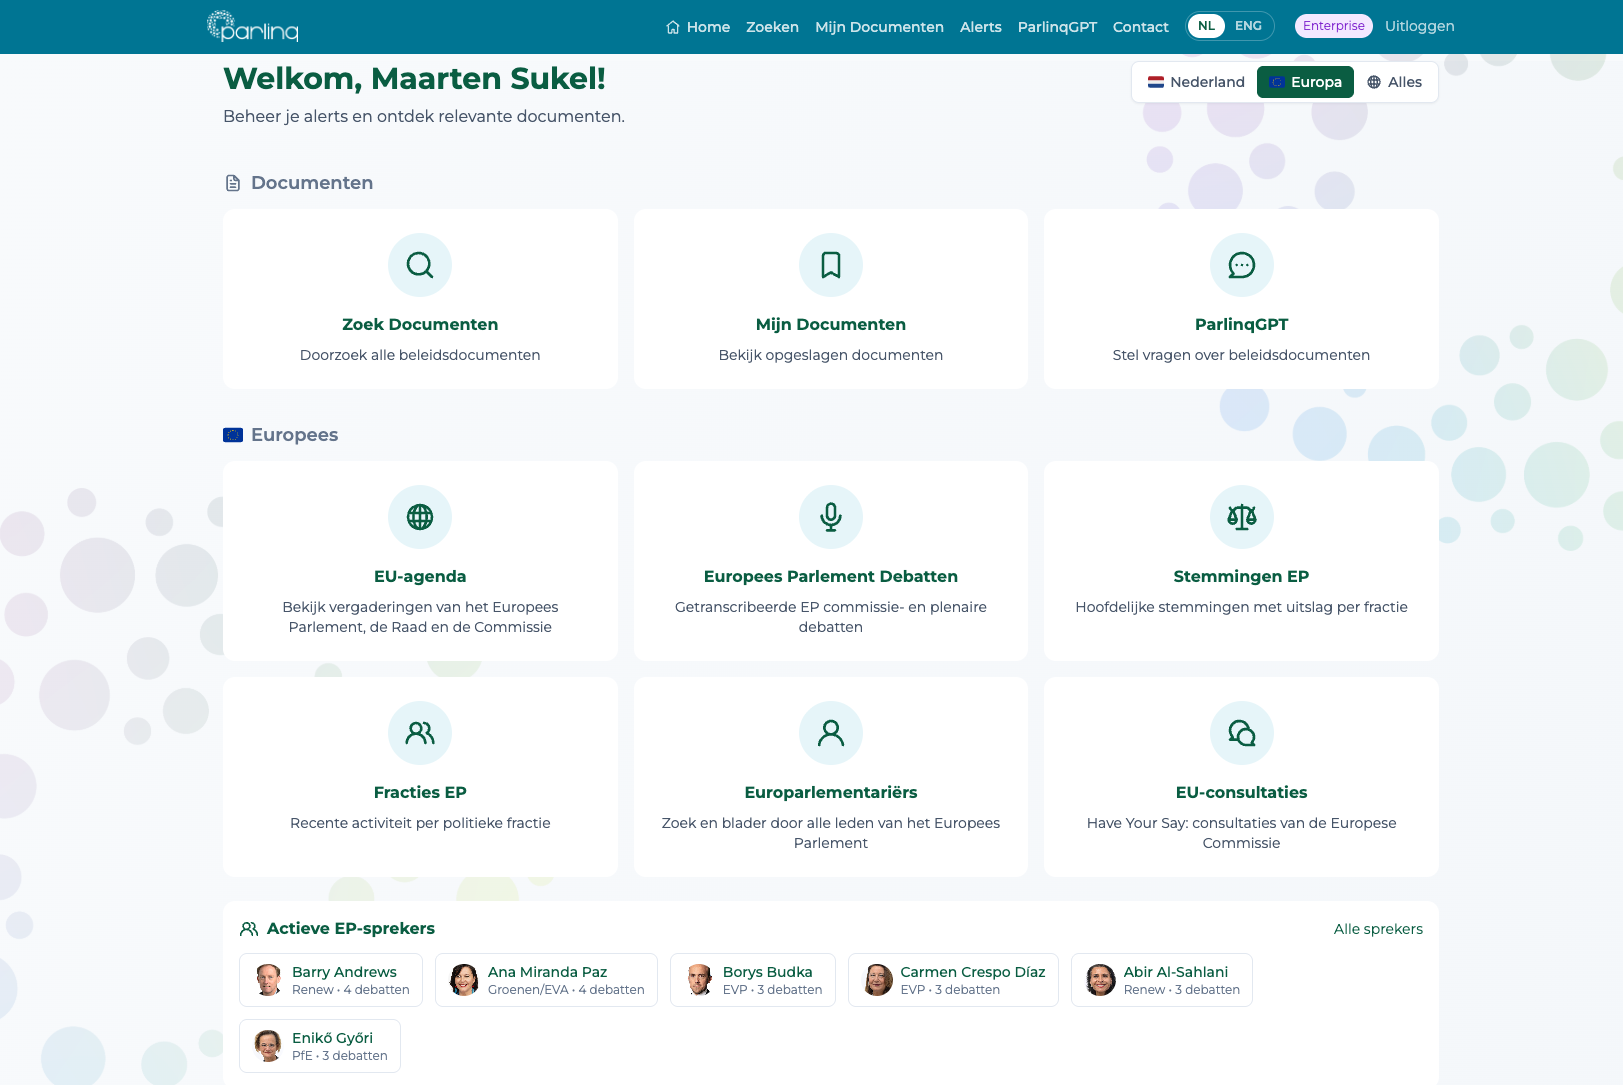Open the Fracties EP card title

(x=420, y=793)
